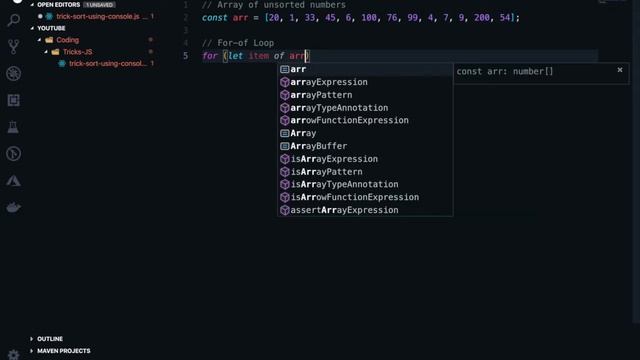Screen dimensions: 640x360
Task: Collapse the Coding folder arrow
Action: (40, 40)
